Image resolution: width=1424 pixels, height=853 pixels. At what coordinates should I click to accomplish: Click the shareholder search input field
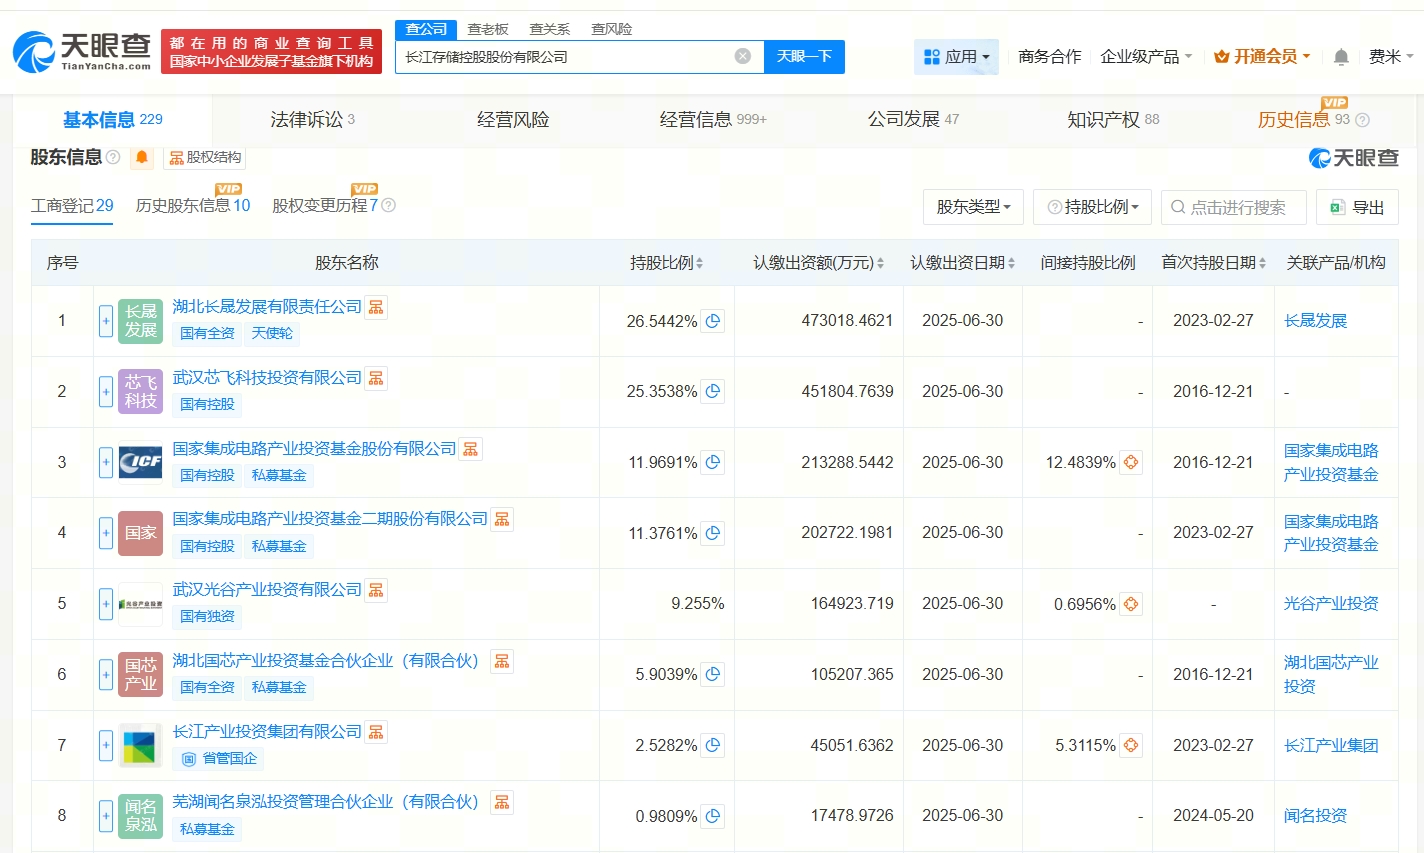click(x=1234, y=207)
